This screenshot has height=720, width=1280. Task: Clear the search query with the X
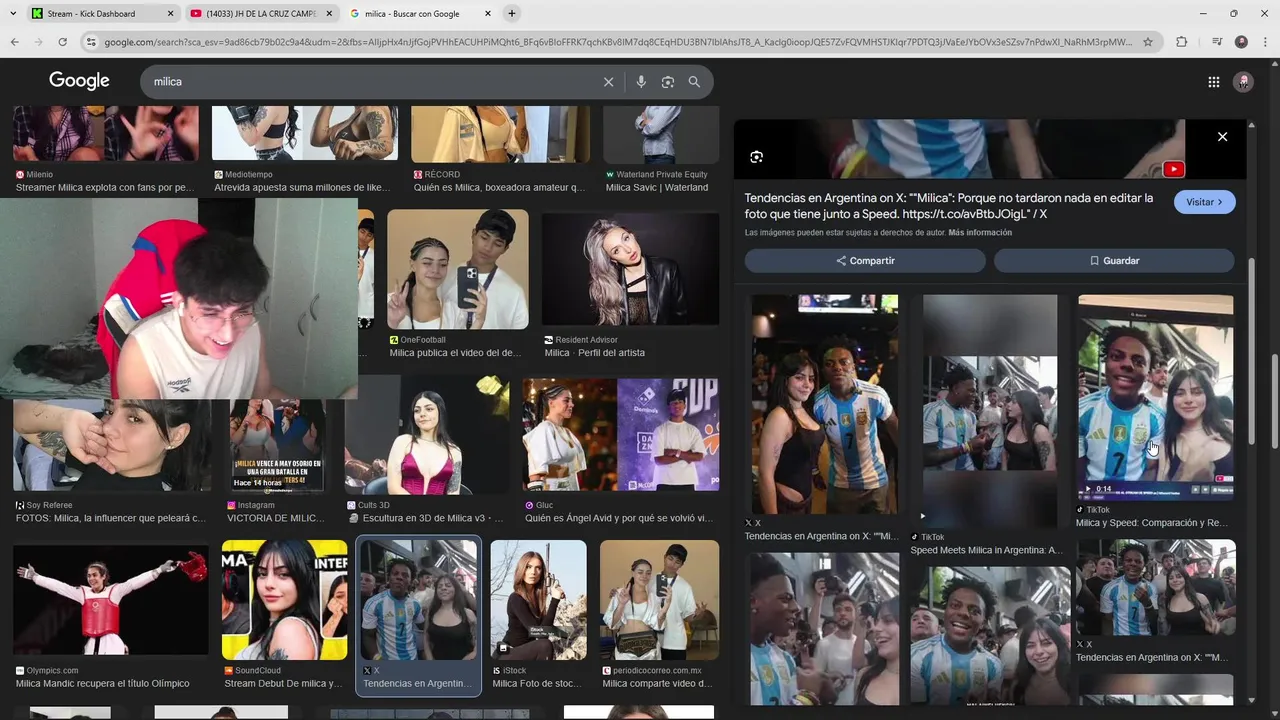point(608,82)
